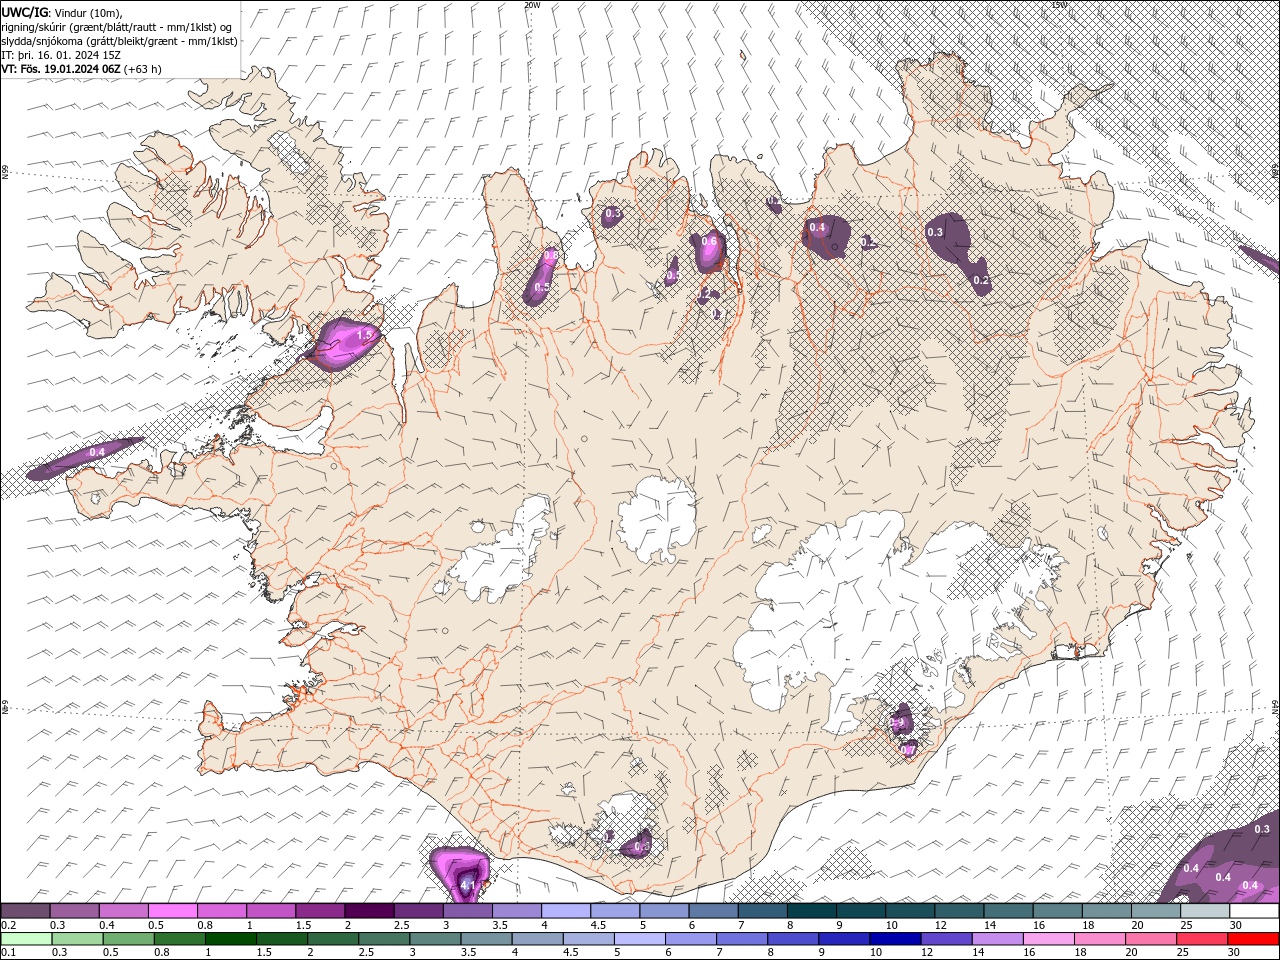The width and height of the screenshot is (1280, 960).
Task: Click the 0.2 label under the snow legend
Action: 8,925
